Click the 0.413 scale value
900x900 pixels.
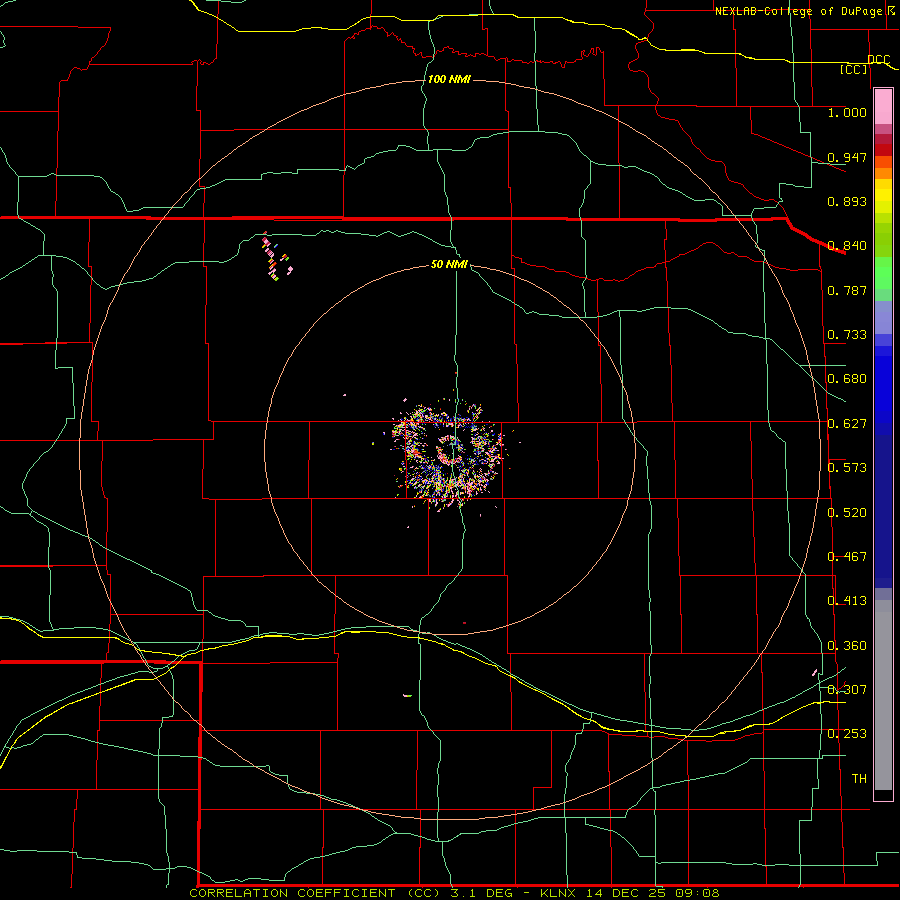pos(847,601)
